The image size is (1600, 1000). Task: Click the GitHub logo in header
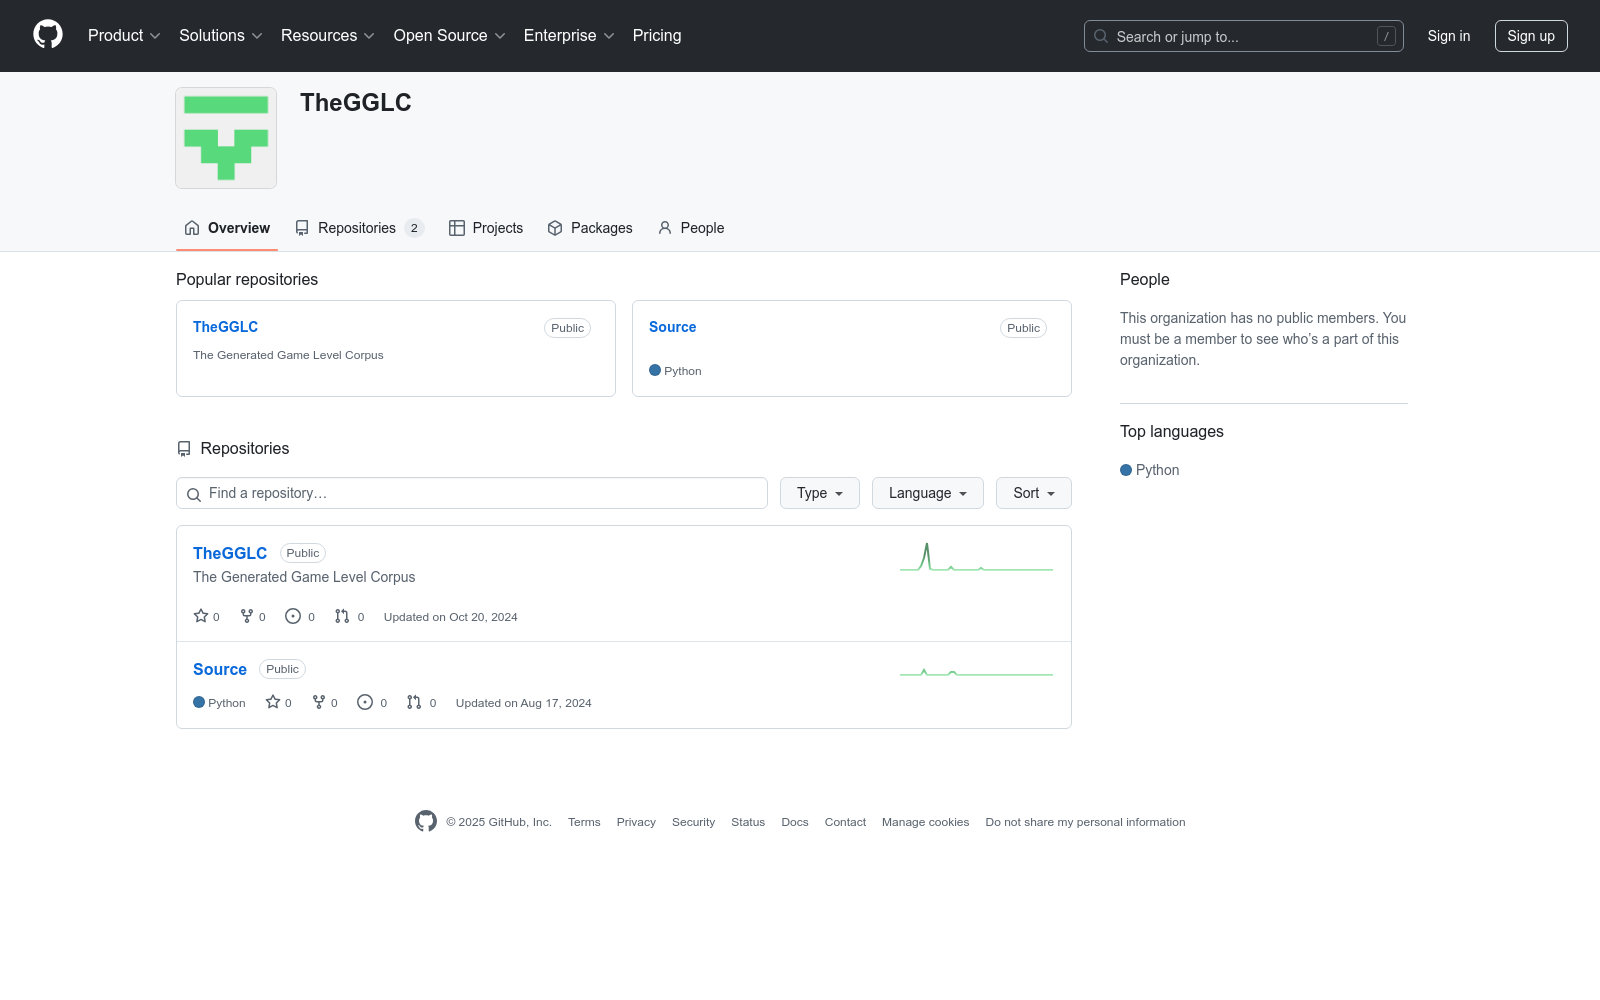click(x=48, y=35)
